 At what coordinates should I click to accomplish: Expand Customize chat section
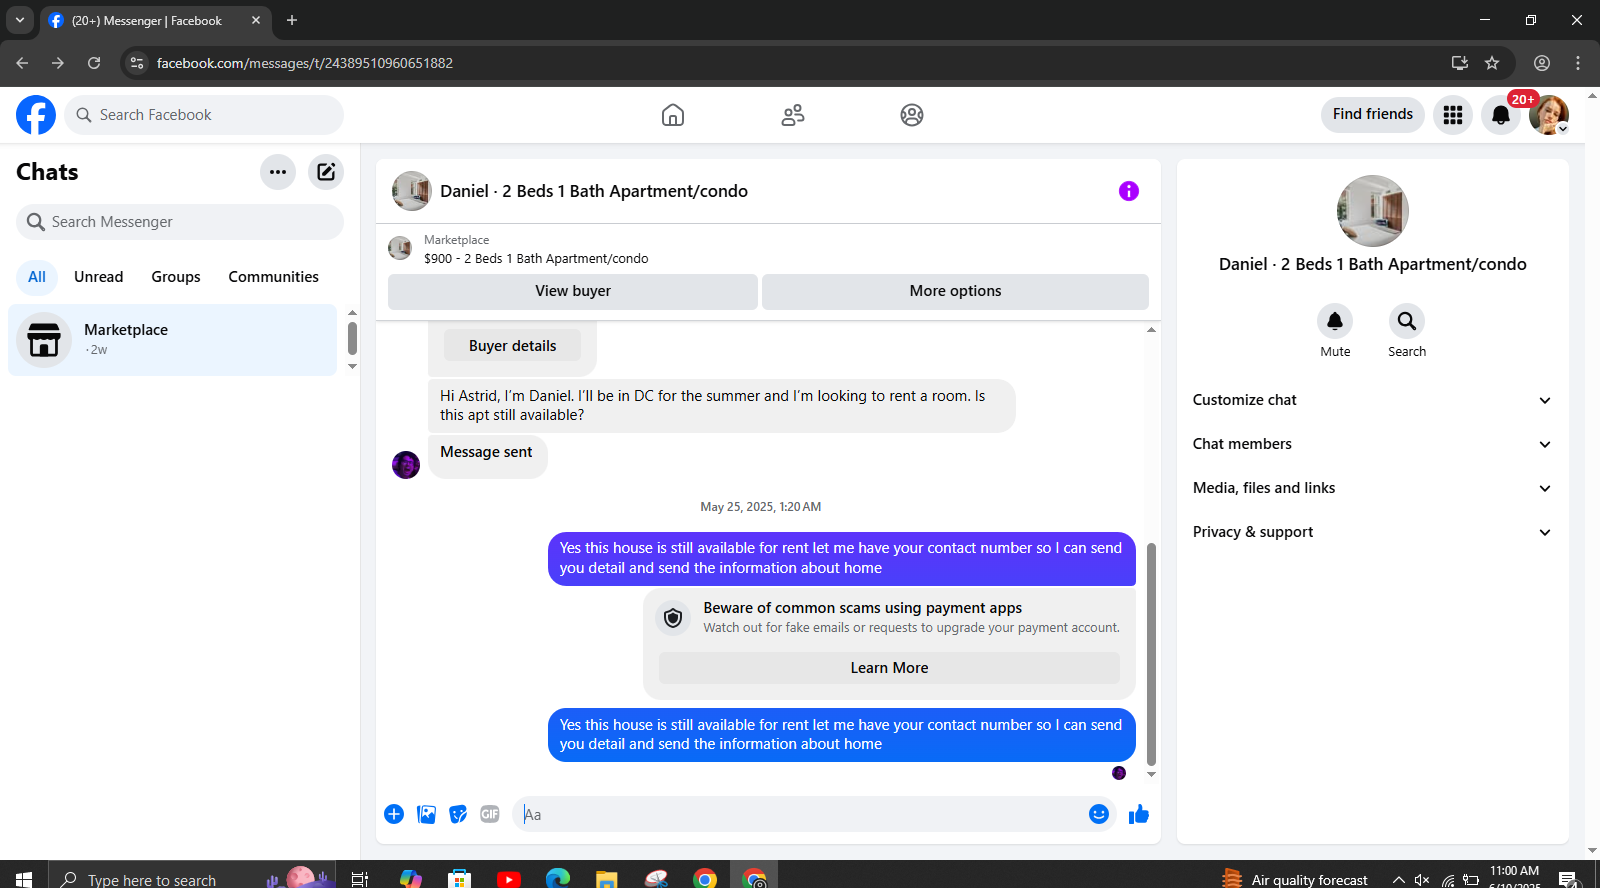(x=1373, y=400)
